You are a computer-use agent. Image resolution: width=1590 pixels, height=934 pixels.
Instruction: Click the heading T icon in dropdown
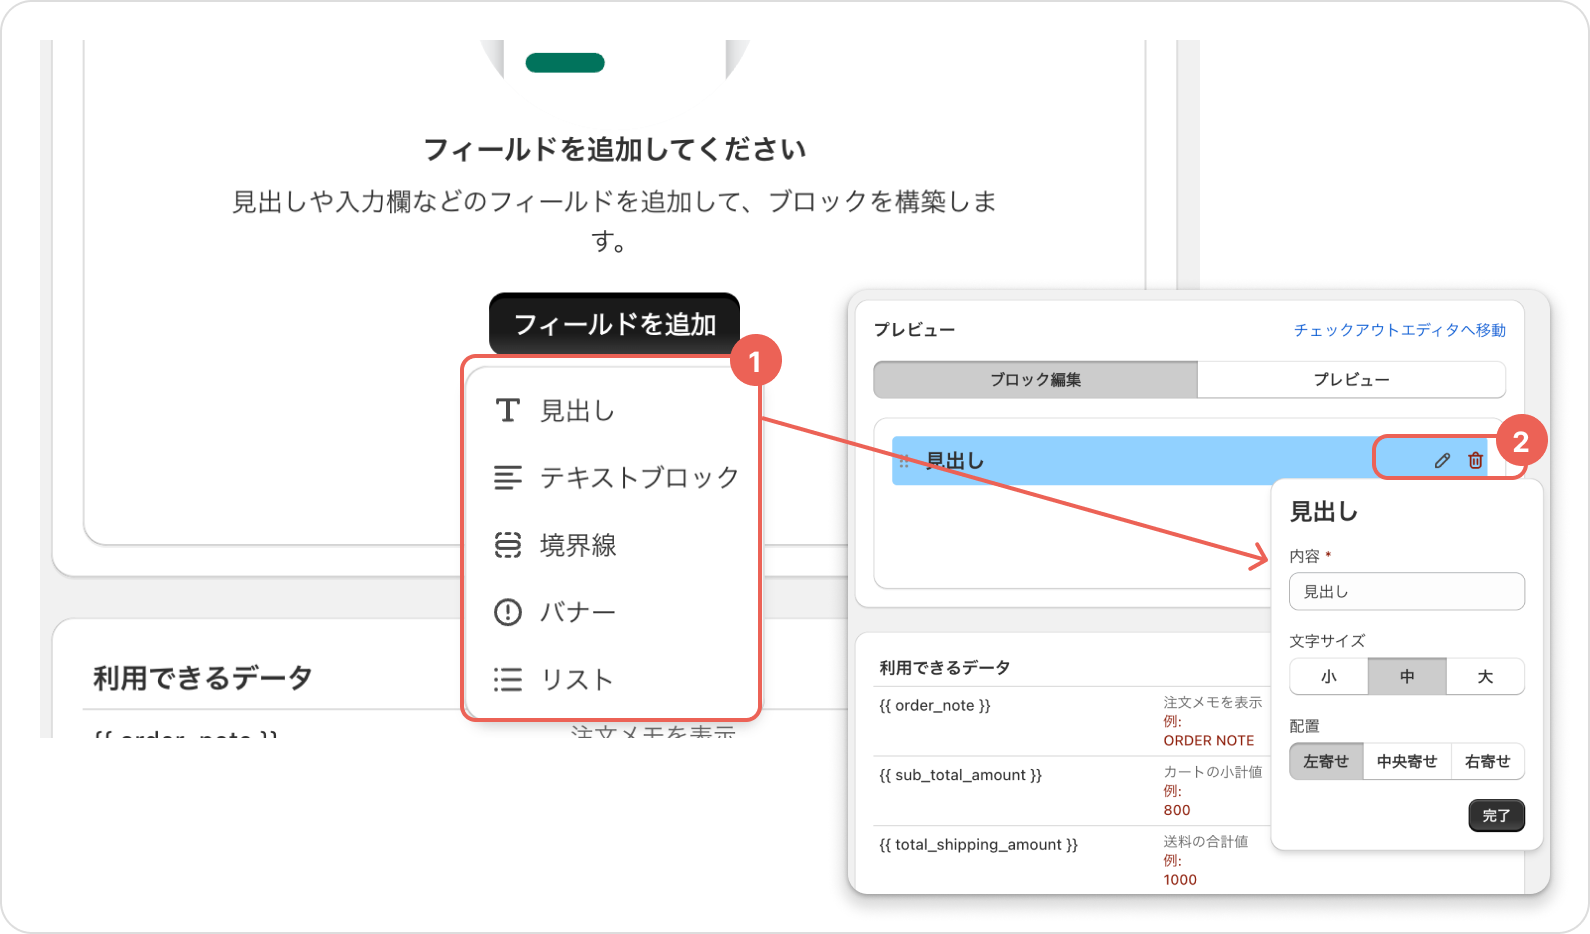508,410
